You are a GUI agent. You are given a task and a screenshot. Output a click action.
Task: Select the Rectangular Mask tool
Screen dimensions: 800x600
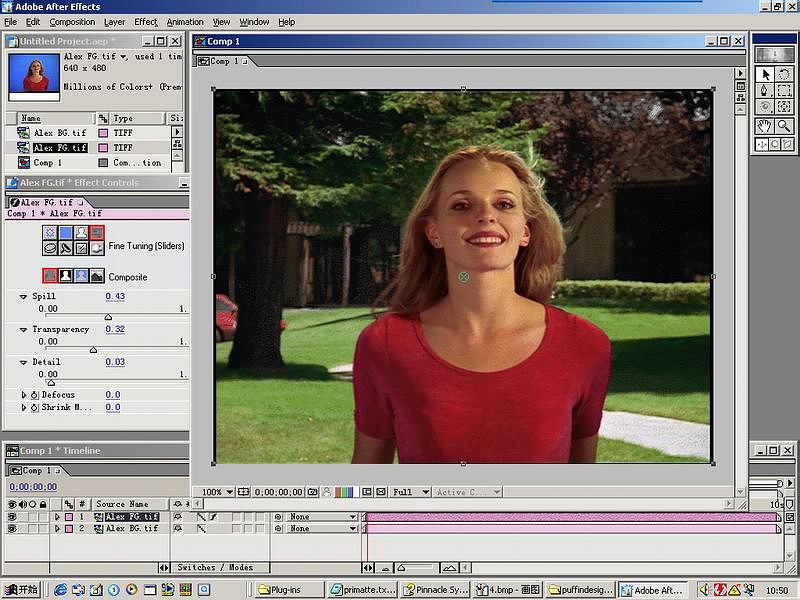click(x=784, y=91)
